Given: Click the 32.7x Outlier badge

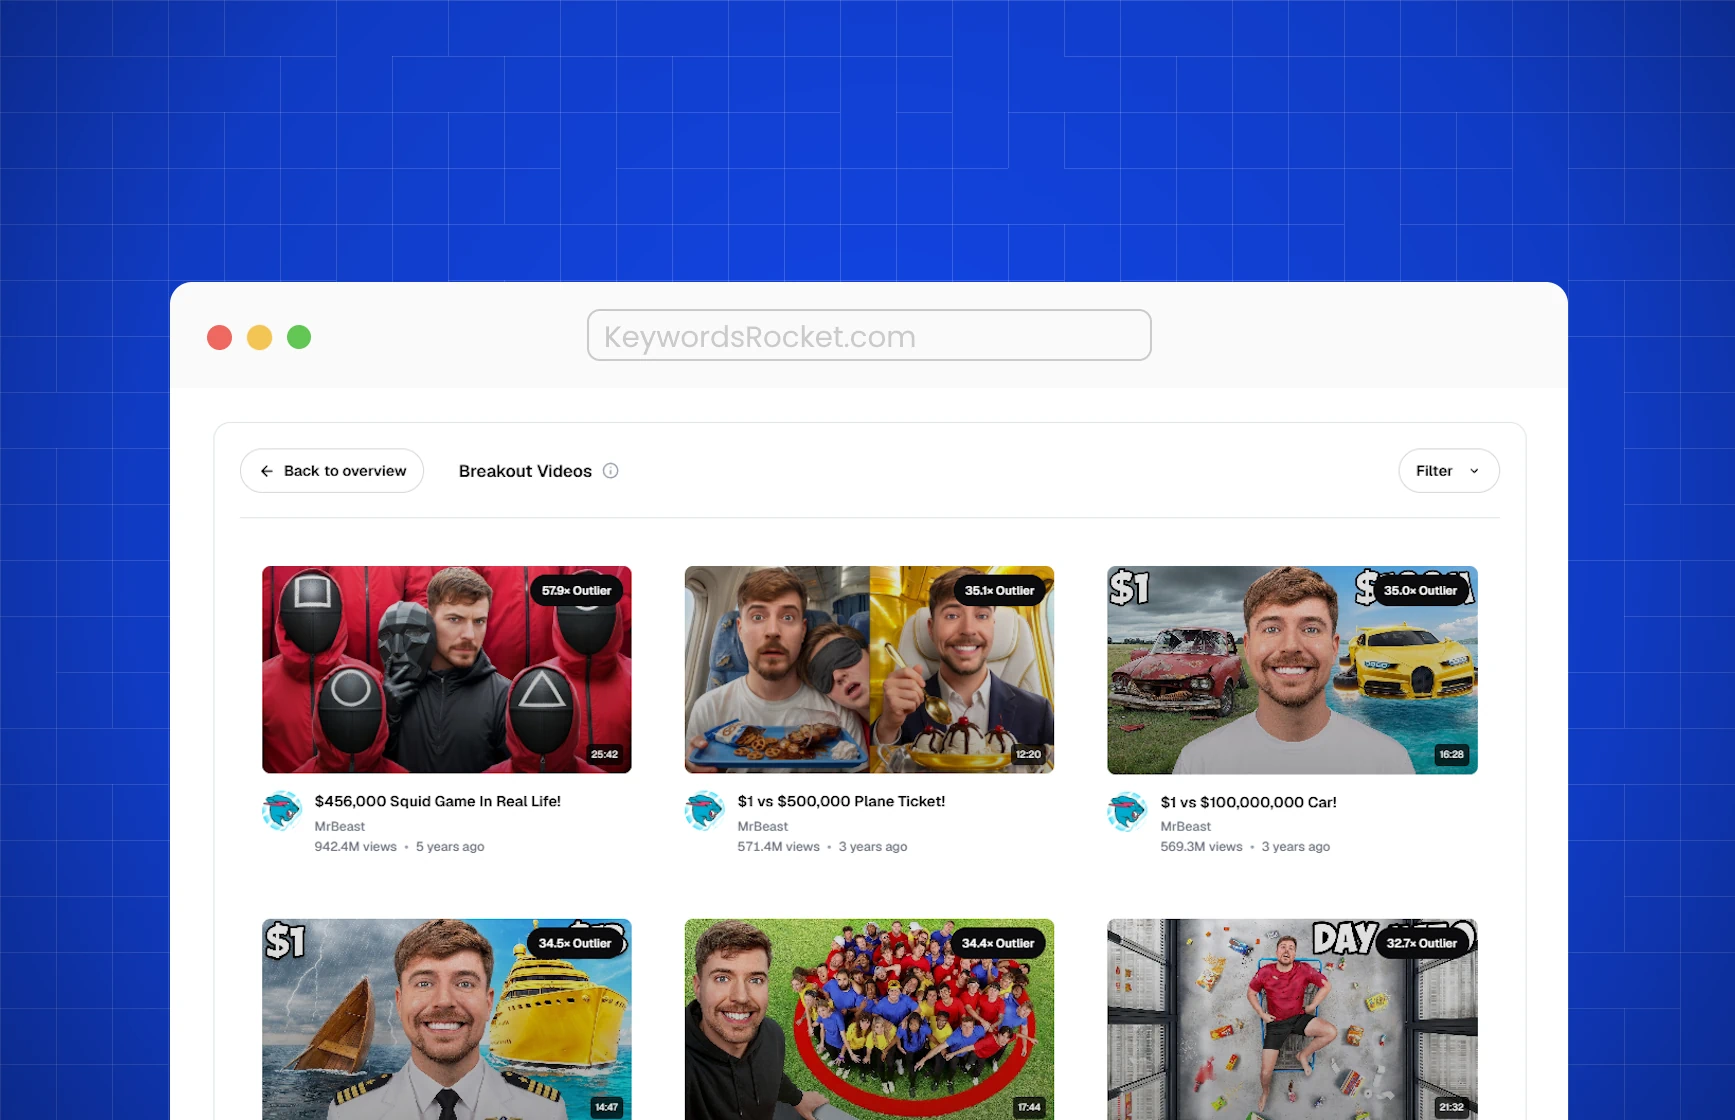Looking at the screenshot, I should 1421,943.
